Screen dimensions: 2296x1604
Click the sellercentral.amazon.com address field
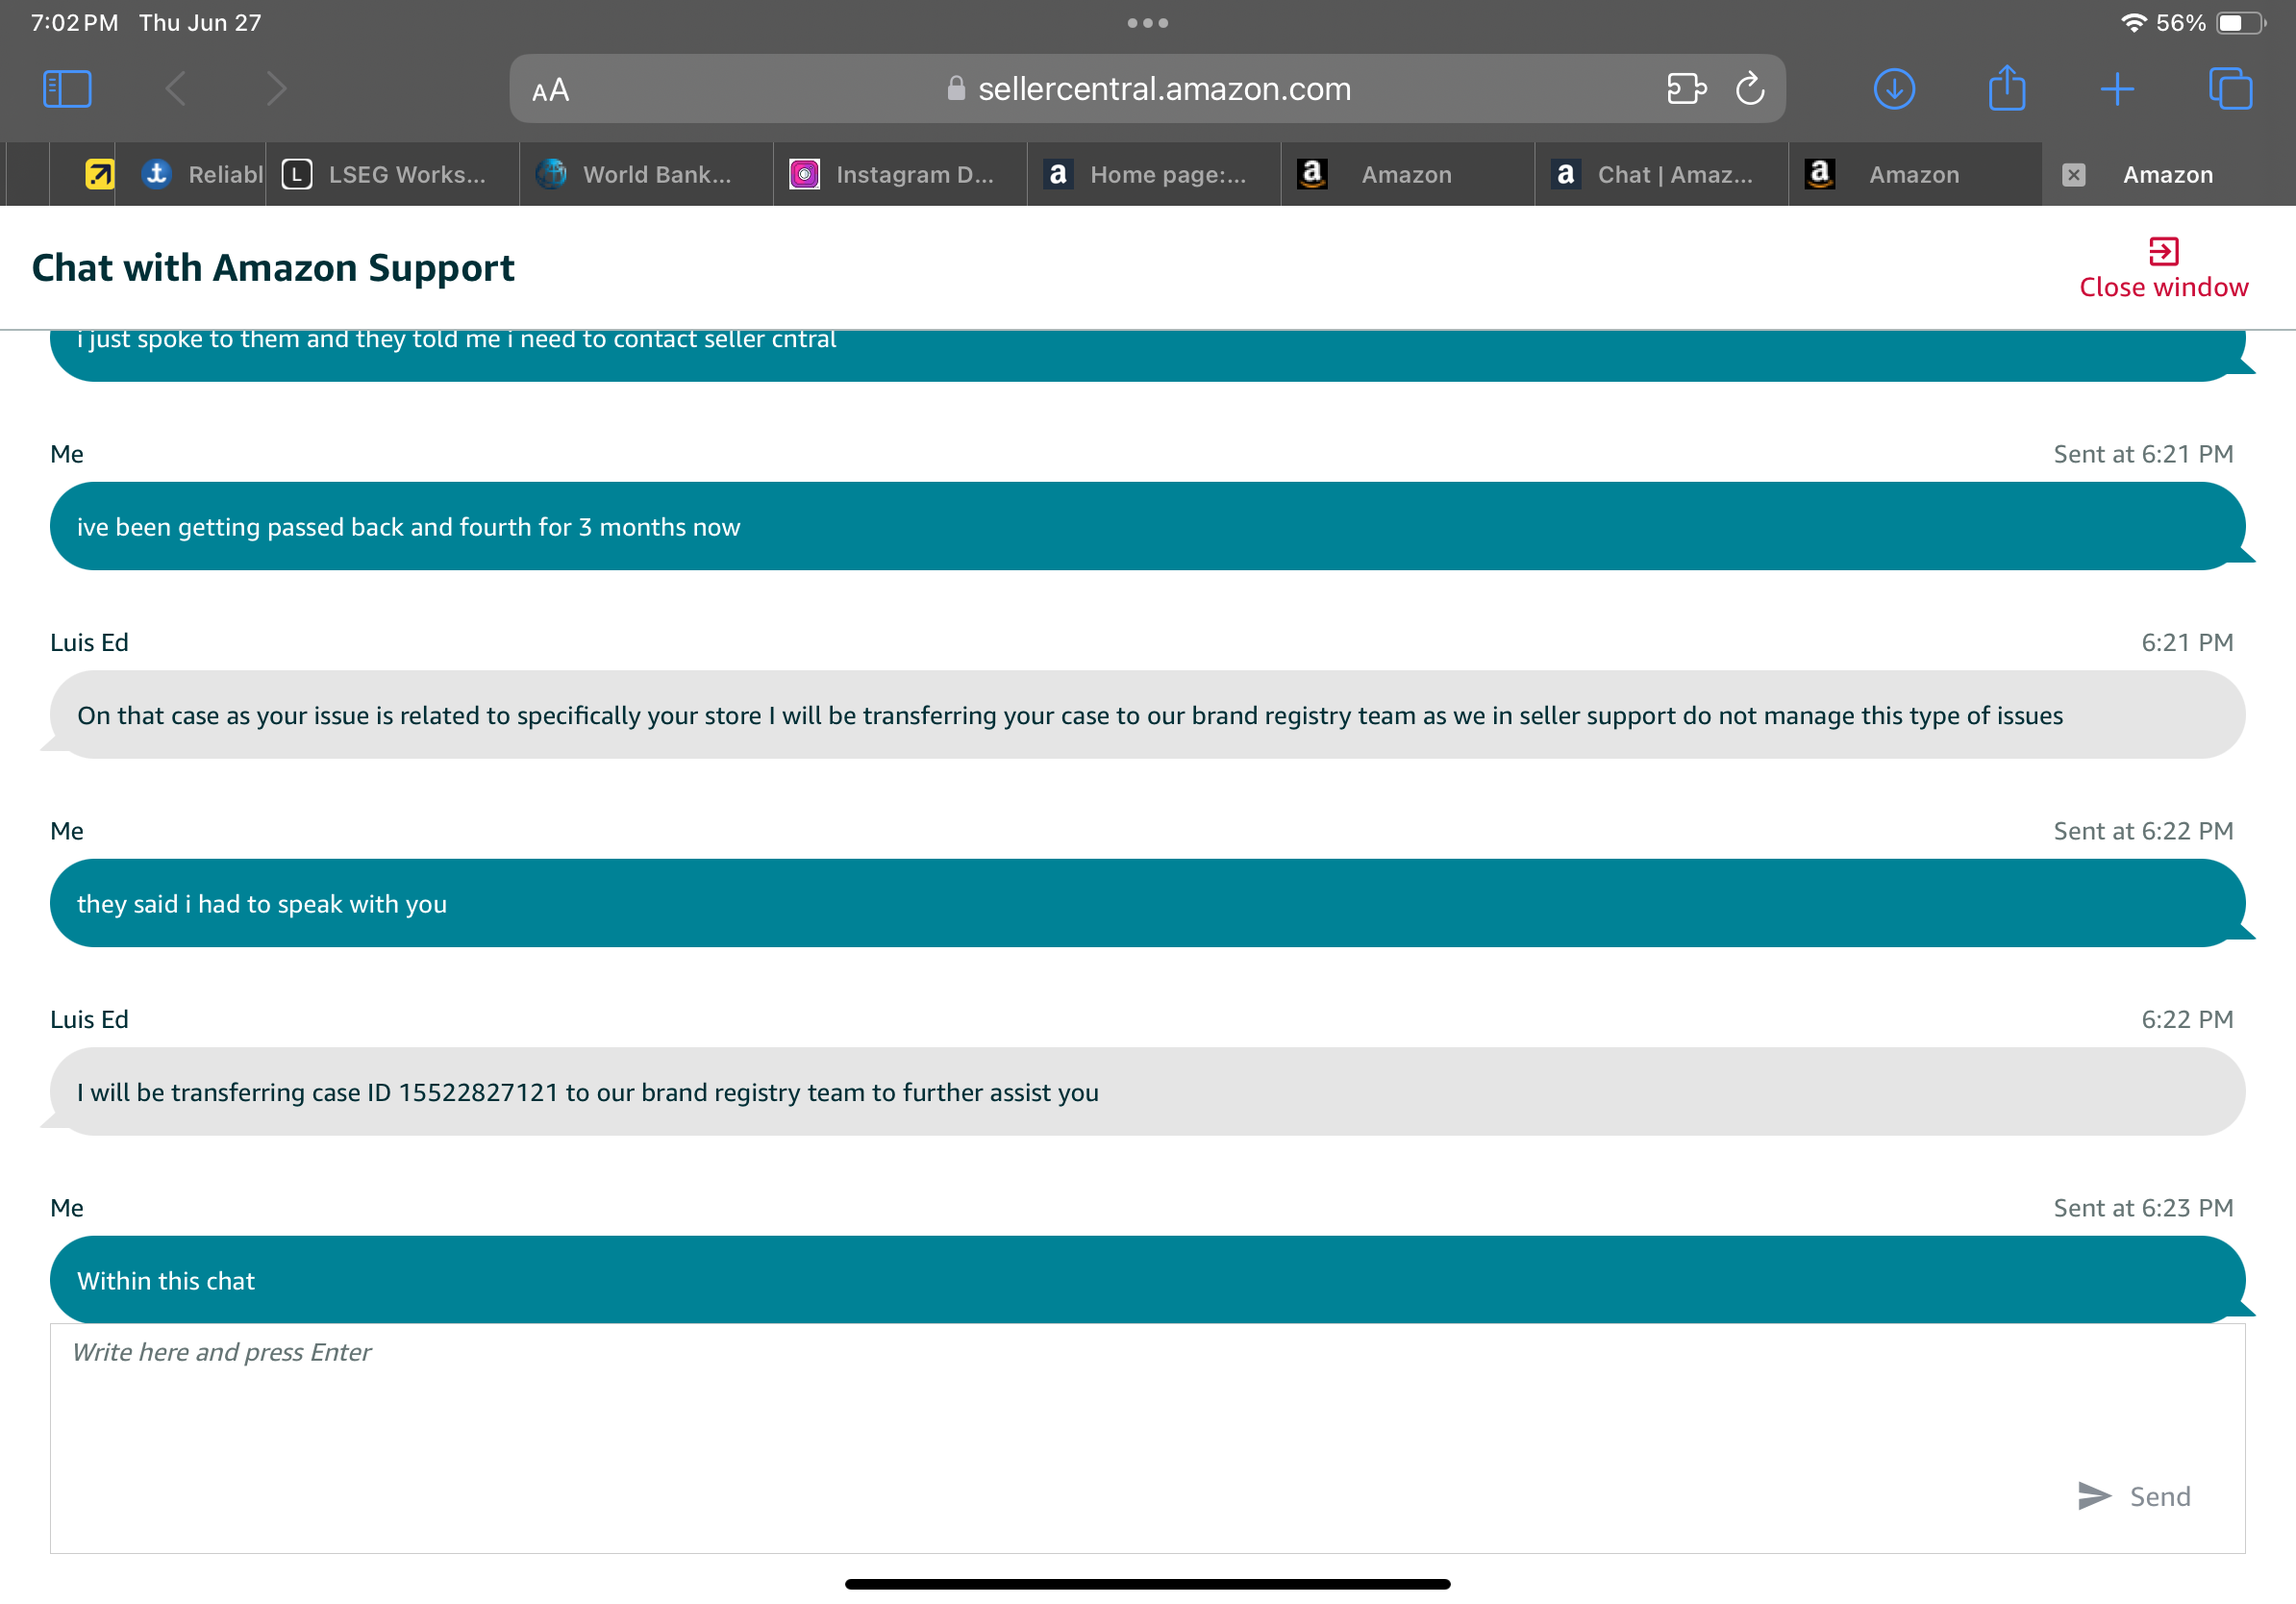click(x=1148, y=89)
